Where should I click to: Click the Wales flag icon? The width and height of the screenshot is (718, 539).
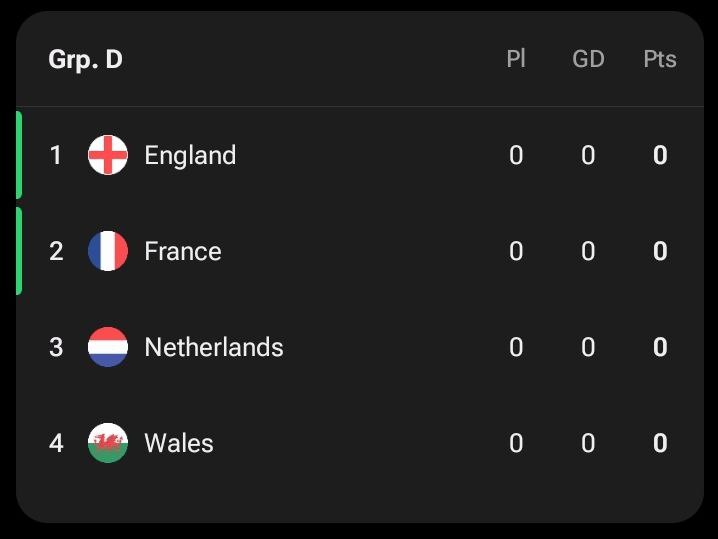point(108,443)
